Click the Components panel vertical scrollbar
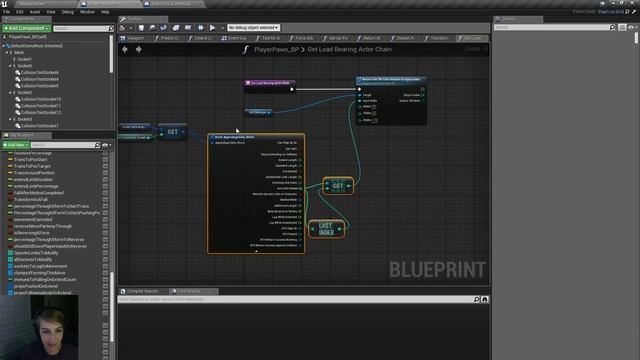Viewport: 640px width, 360px height. [x=111, y=54]
